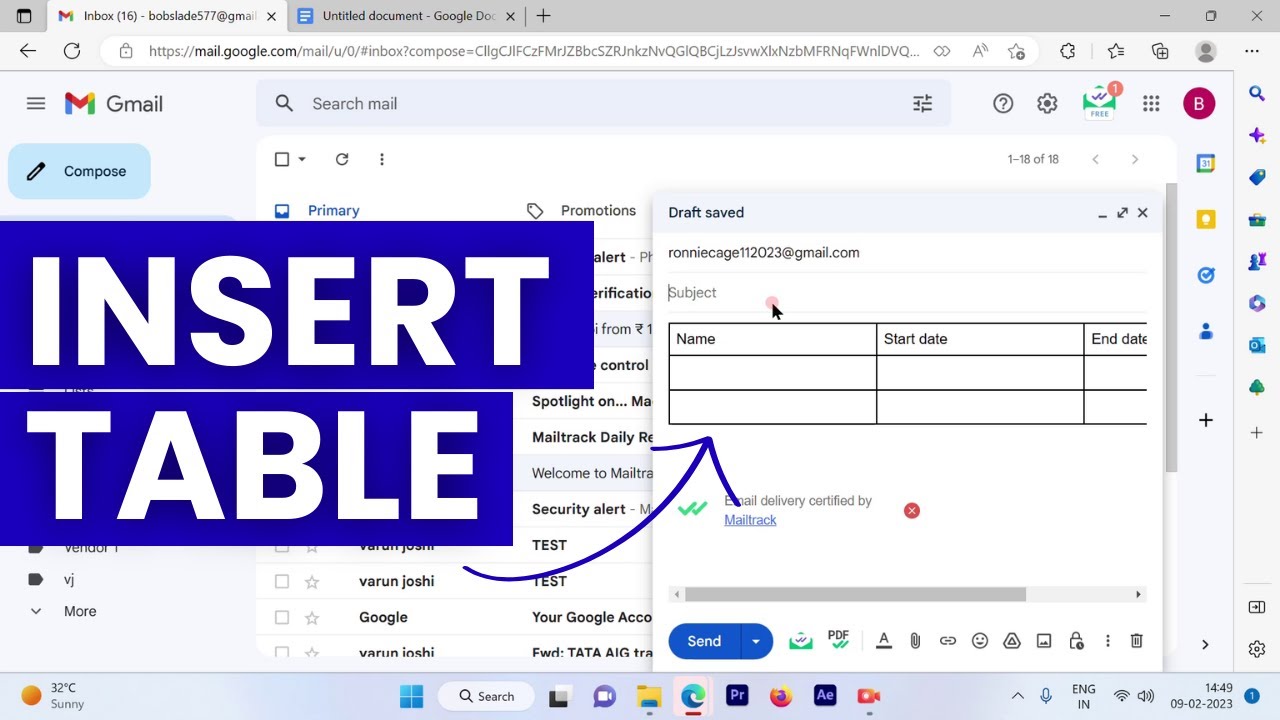
Task: Open the Mailtrack link in signature
Action: pos(750,520)
